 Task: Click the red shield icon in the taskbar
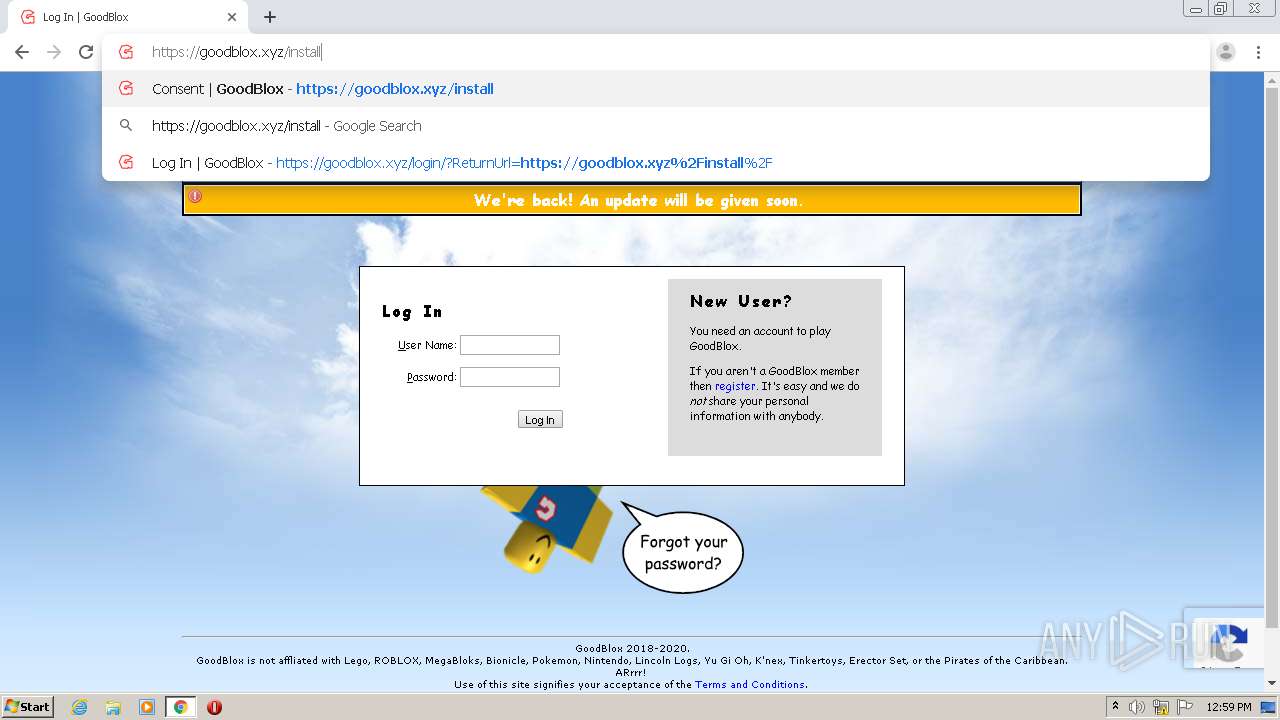[x=214, y=707]
